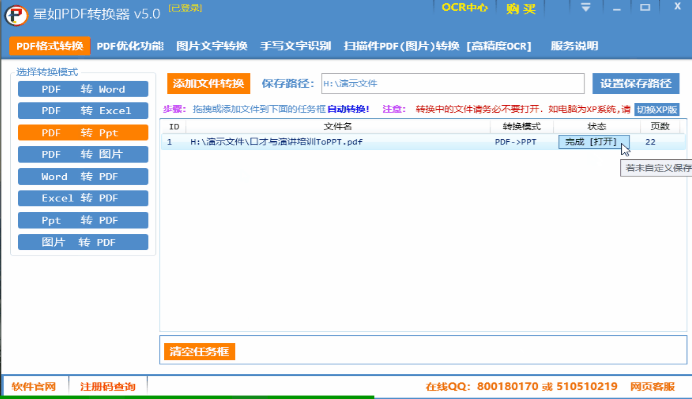This screenshot has width=692, height=399.
Task: Click the 设置保存路径 button
Action: click(636, 83)
